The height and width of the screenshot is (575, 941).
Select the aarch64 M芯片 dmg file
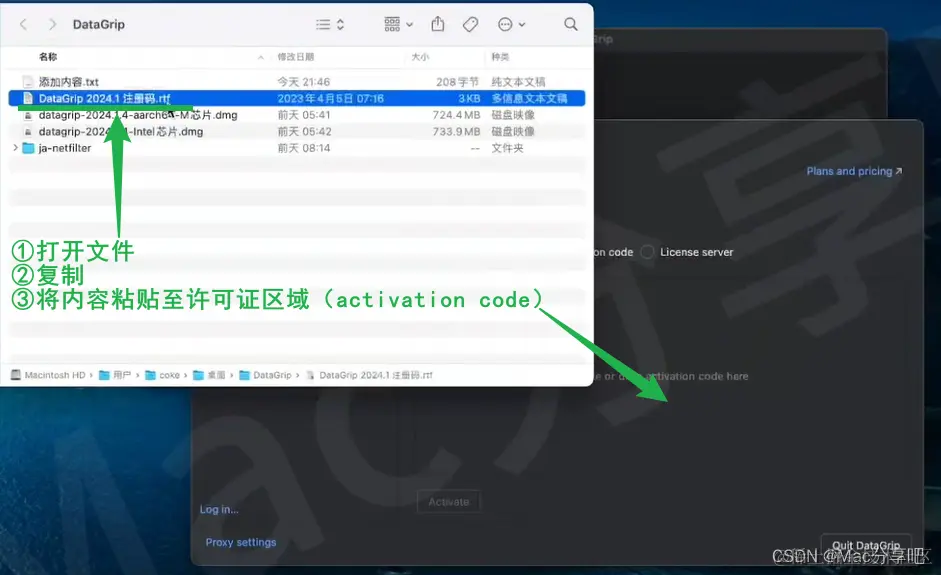[296, 115]
